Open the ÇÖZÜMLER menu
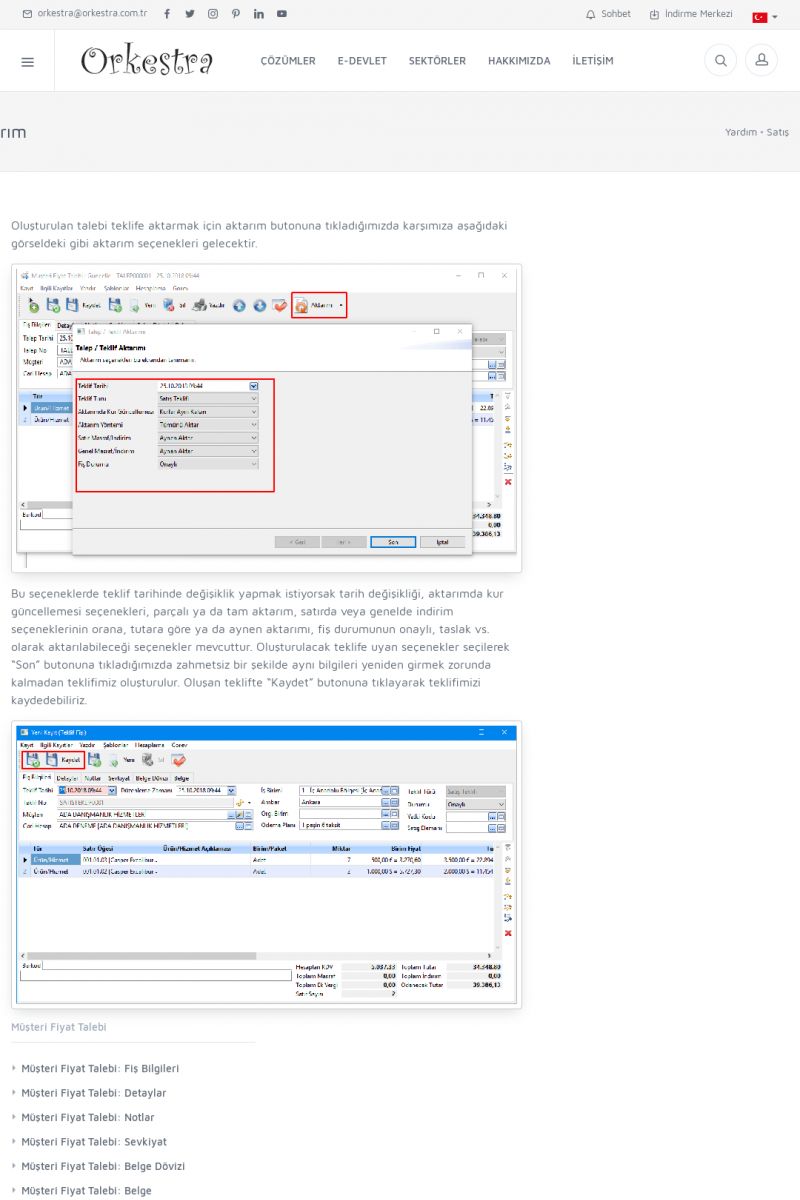This screenshot has height=1200, width=800. coord(288,61)
